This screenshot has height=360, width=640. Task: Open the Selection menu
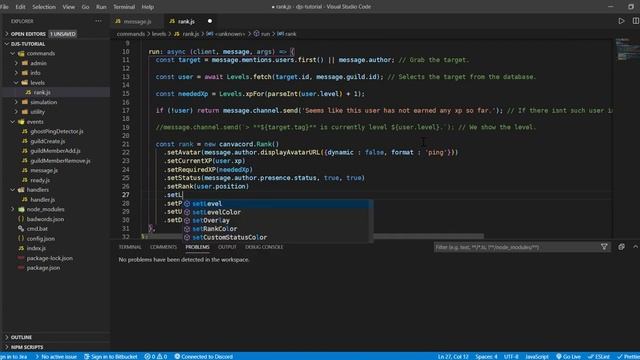coord(44,7)
